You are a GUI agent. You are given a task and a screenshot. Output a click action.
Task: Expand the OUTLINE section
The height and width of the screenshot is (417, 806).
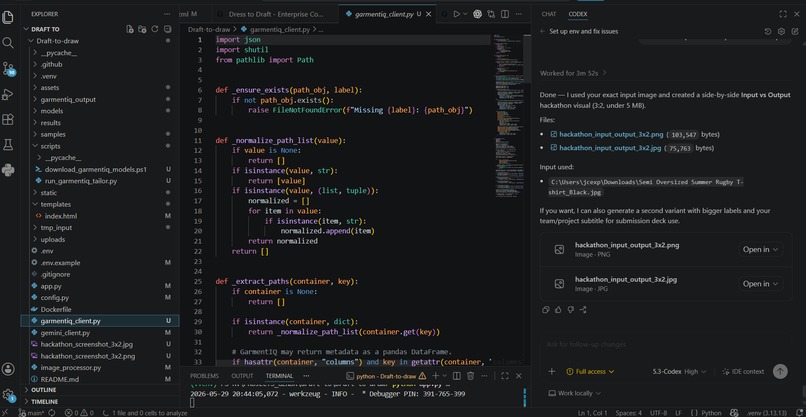43,390
